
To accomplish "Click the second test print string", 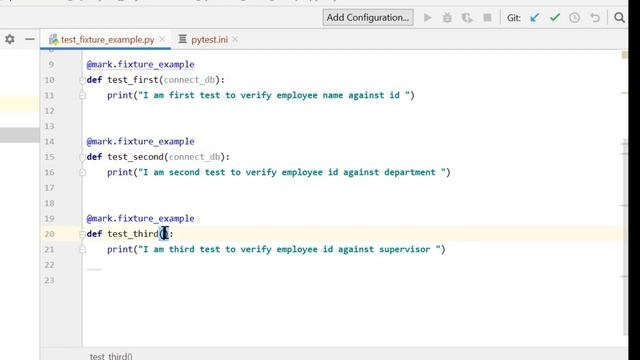I will point(292,172).
